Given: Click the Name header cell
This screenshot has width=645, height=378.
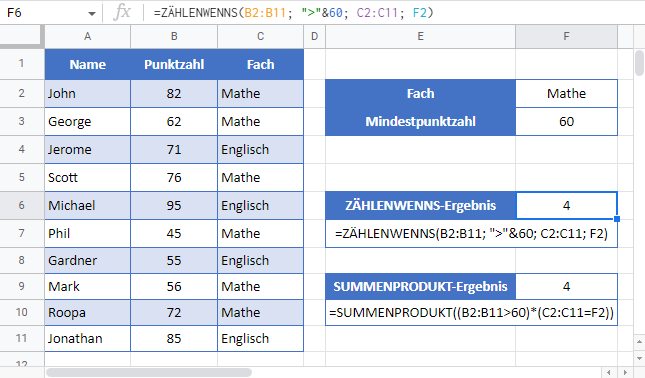Looking at the screenshot, I should [88, 64].
